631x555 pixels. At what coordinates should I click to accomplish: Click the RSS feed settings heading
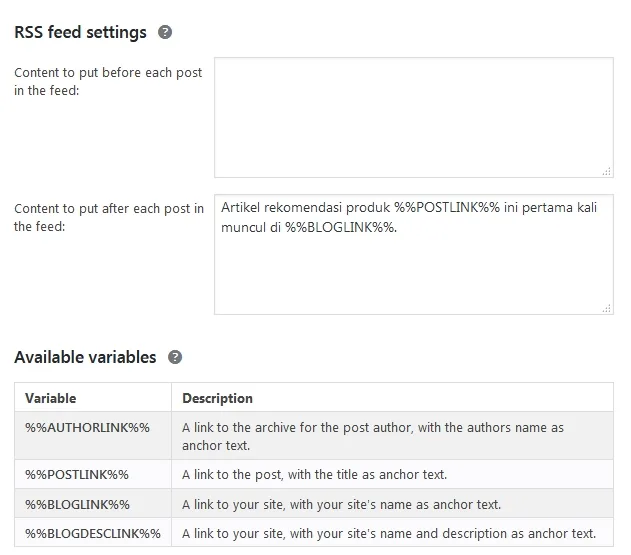pyautogui.click(x=80, y=32)
